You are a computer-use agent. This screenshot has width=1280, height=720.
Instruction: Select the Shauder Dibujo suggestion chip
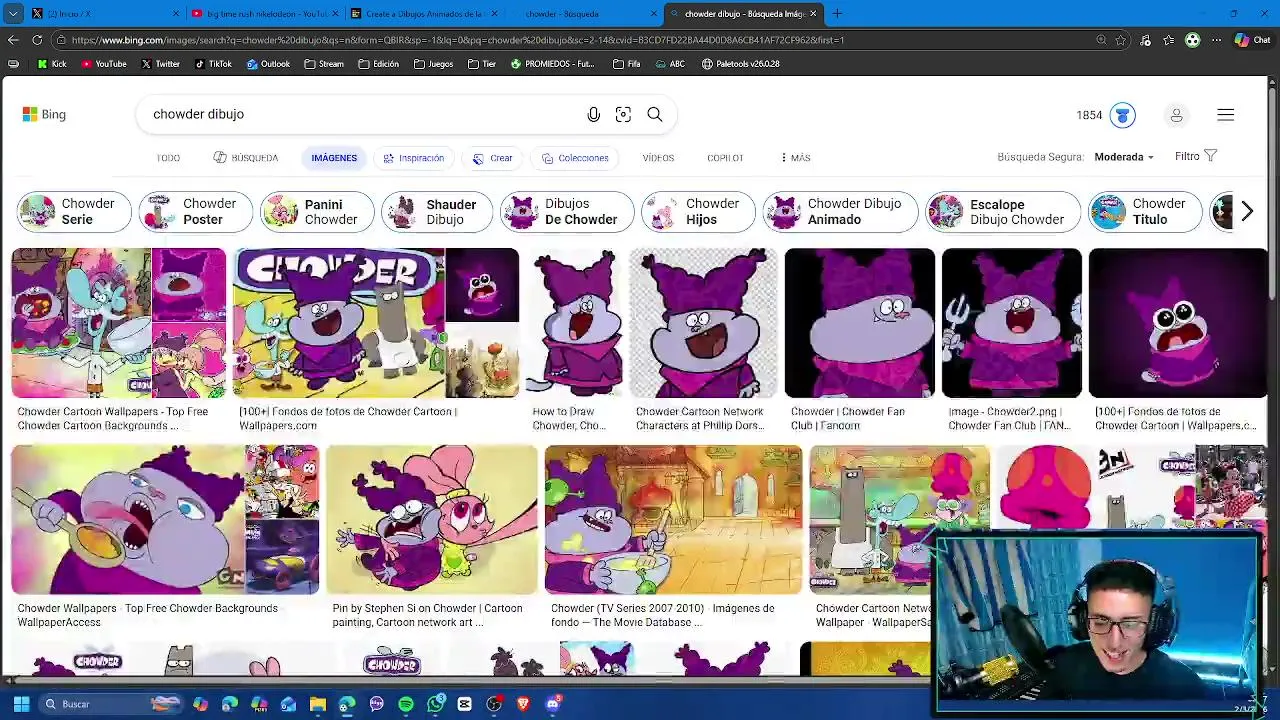pyautogui.click(x=437, y=212)
